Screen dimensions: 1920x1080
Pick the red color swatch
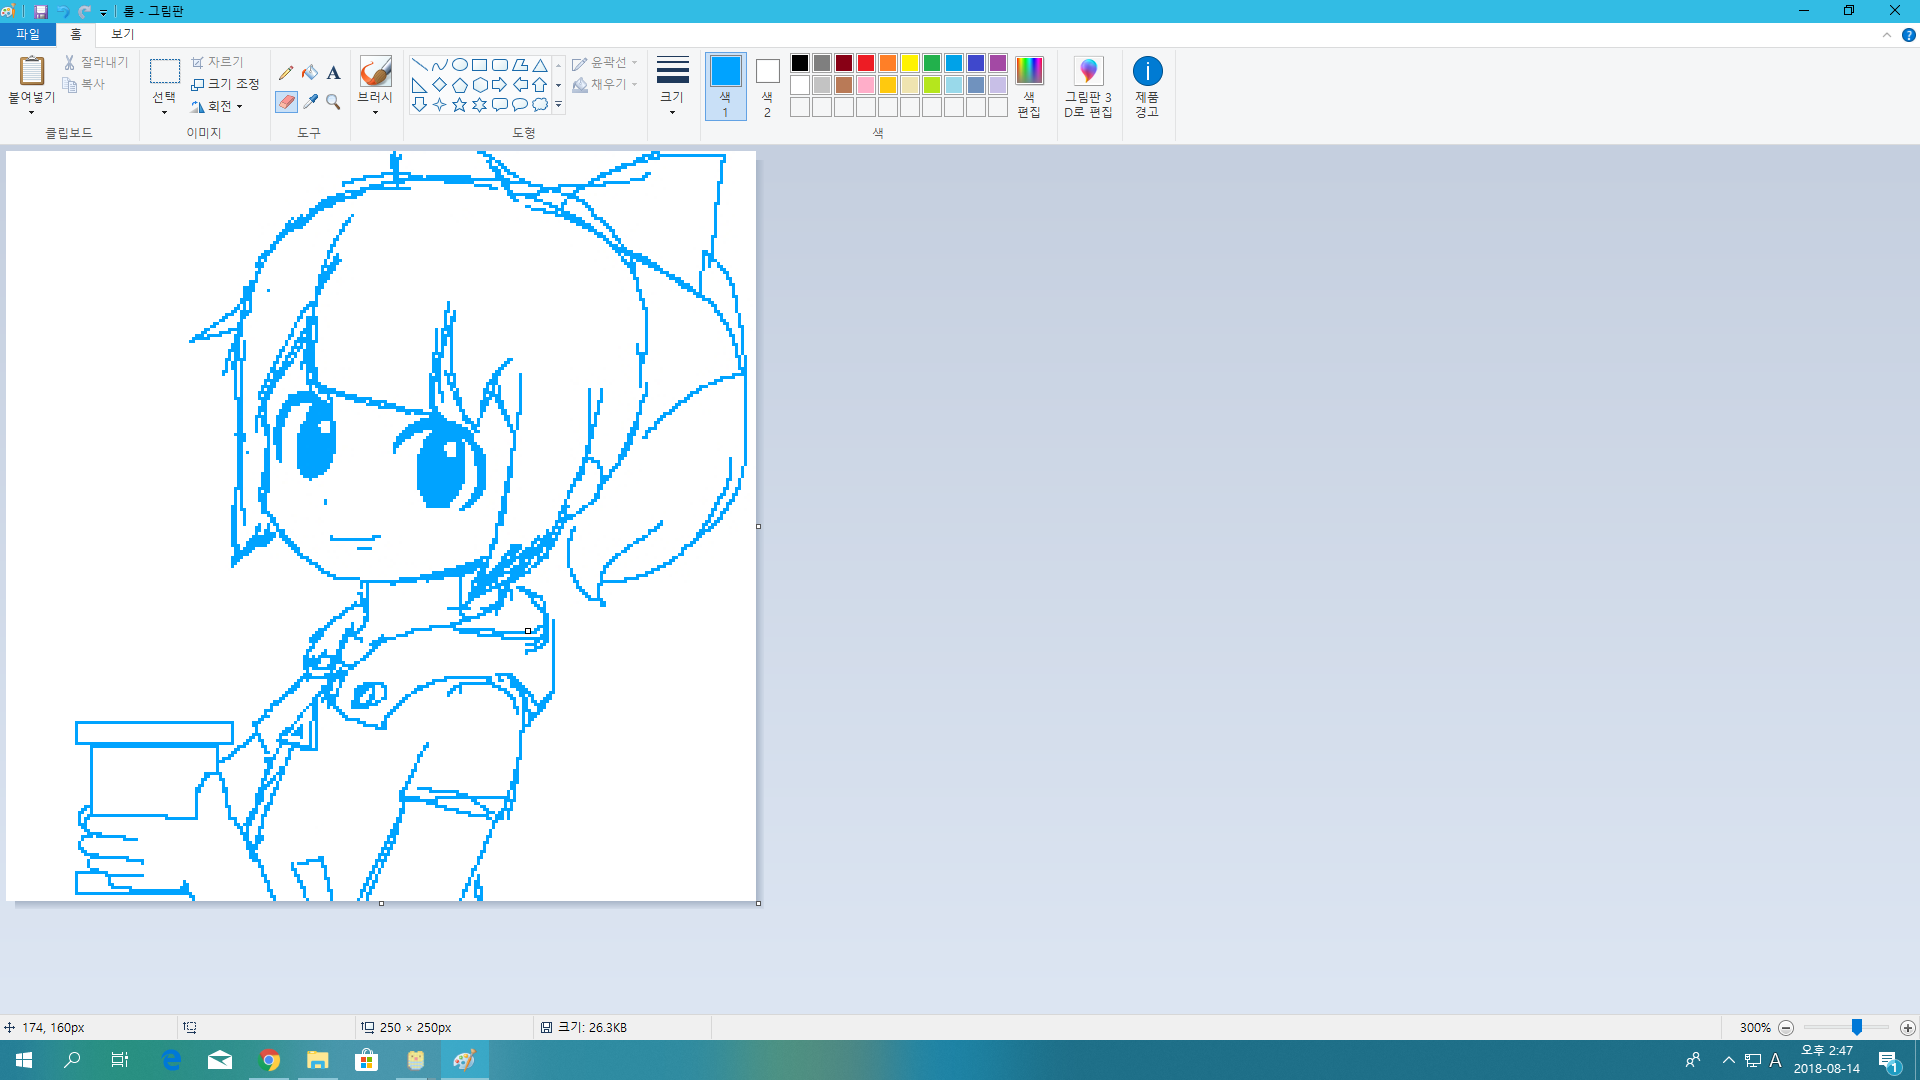tap(866, 63)
